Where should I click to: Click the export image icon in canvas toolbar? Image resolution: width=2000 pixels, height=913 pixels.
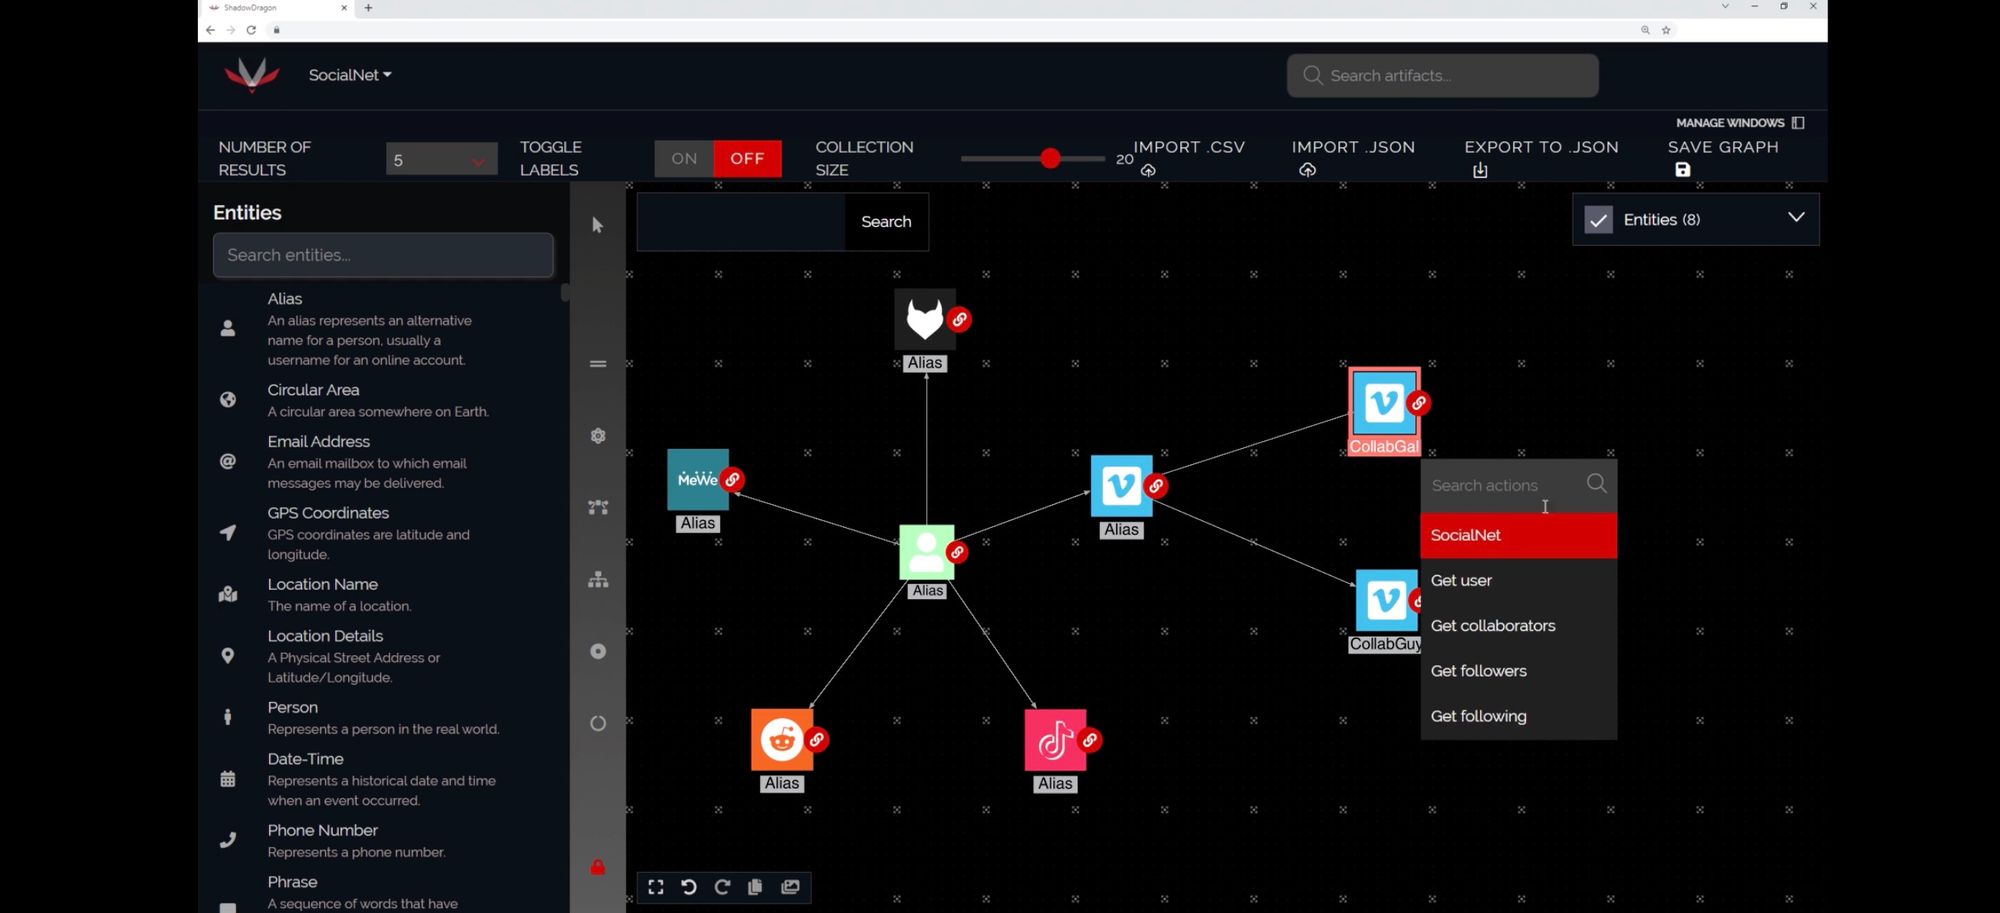point(790,887)
